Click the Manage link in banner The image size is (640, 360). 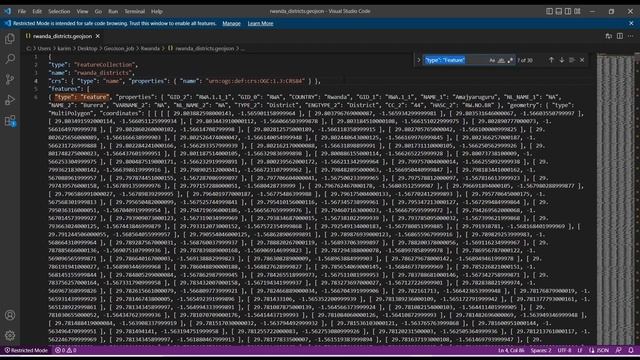tap(231, 23)
